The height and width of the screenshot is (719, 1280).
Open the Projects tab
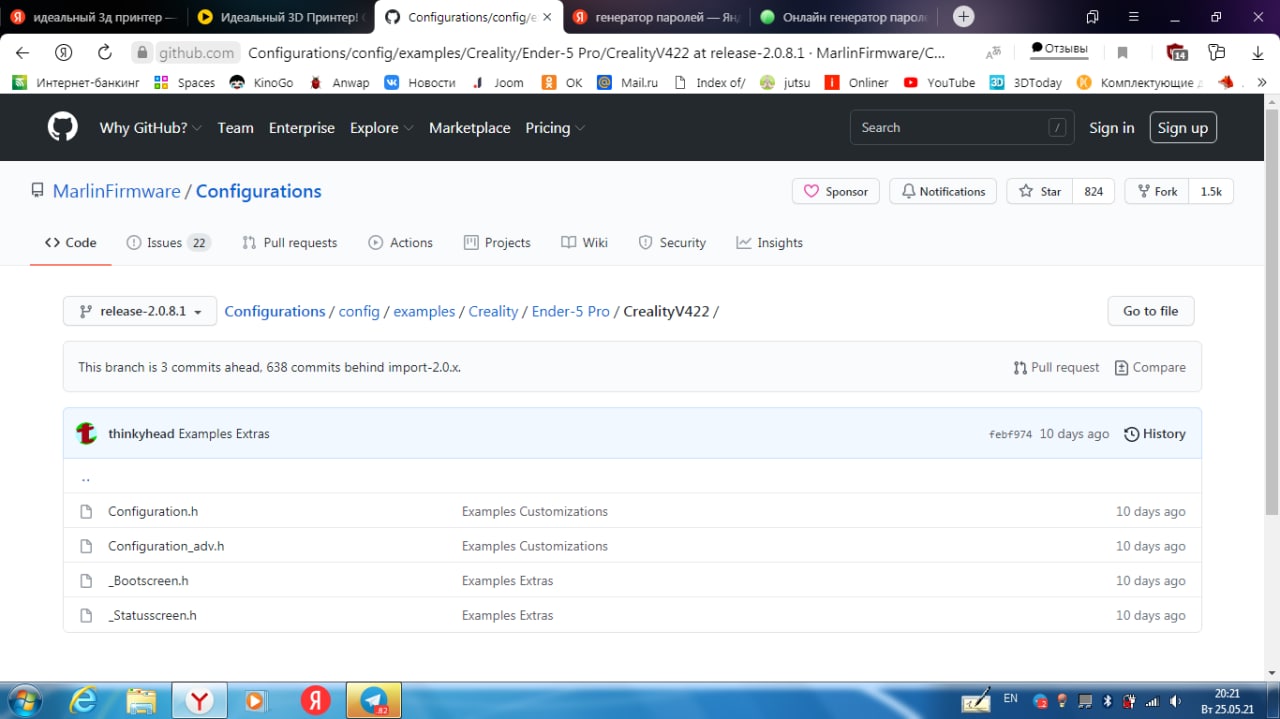click(497, 243)
